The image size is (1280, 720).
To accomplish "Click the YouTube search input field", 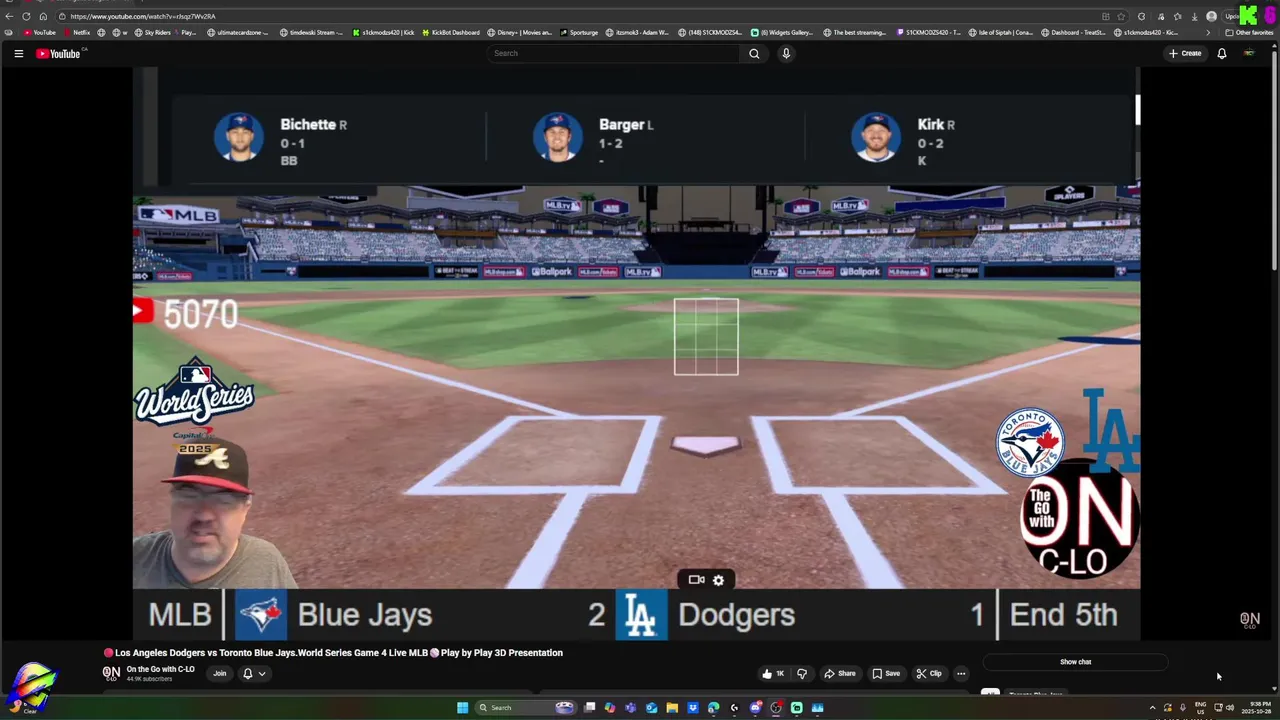I will tap(614, 53).
